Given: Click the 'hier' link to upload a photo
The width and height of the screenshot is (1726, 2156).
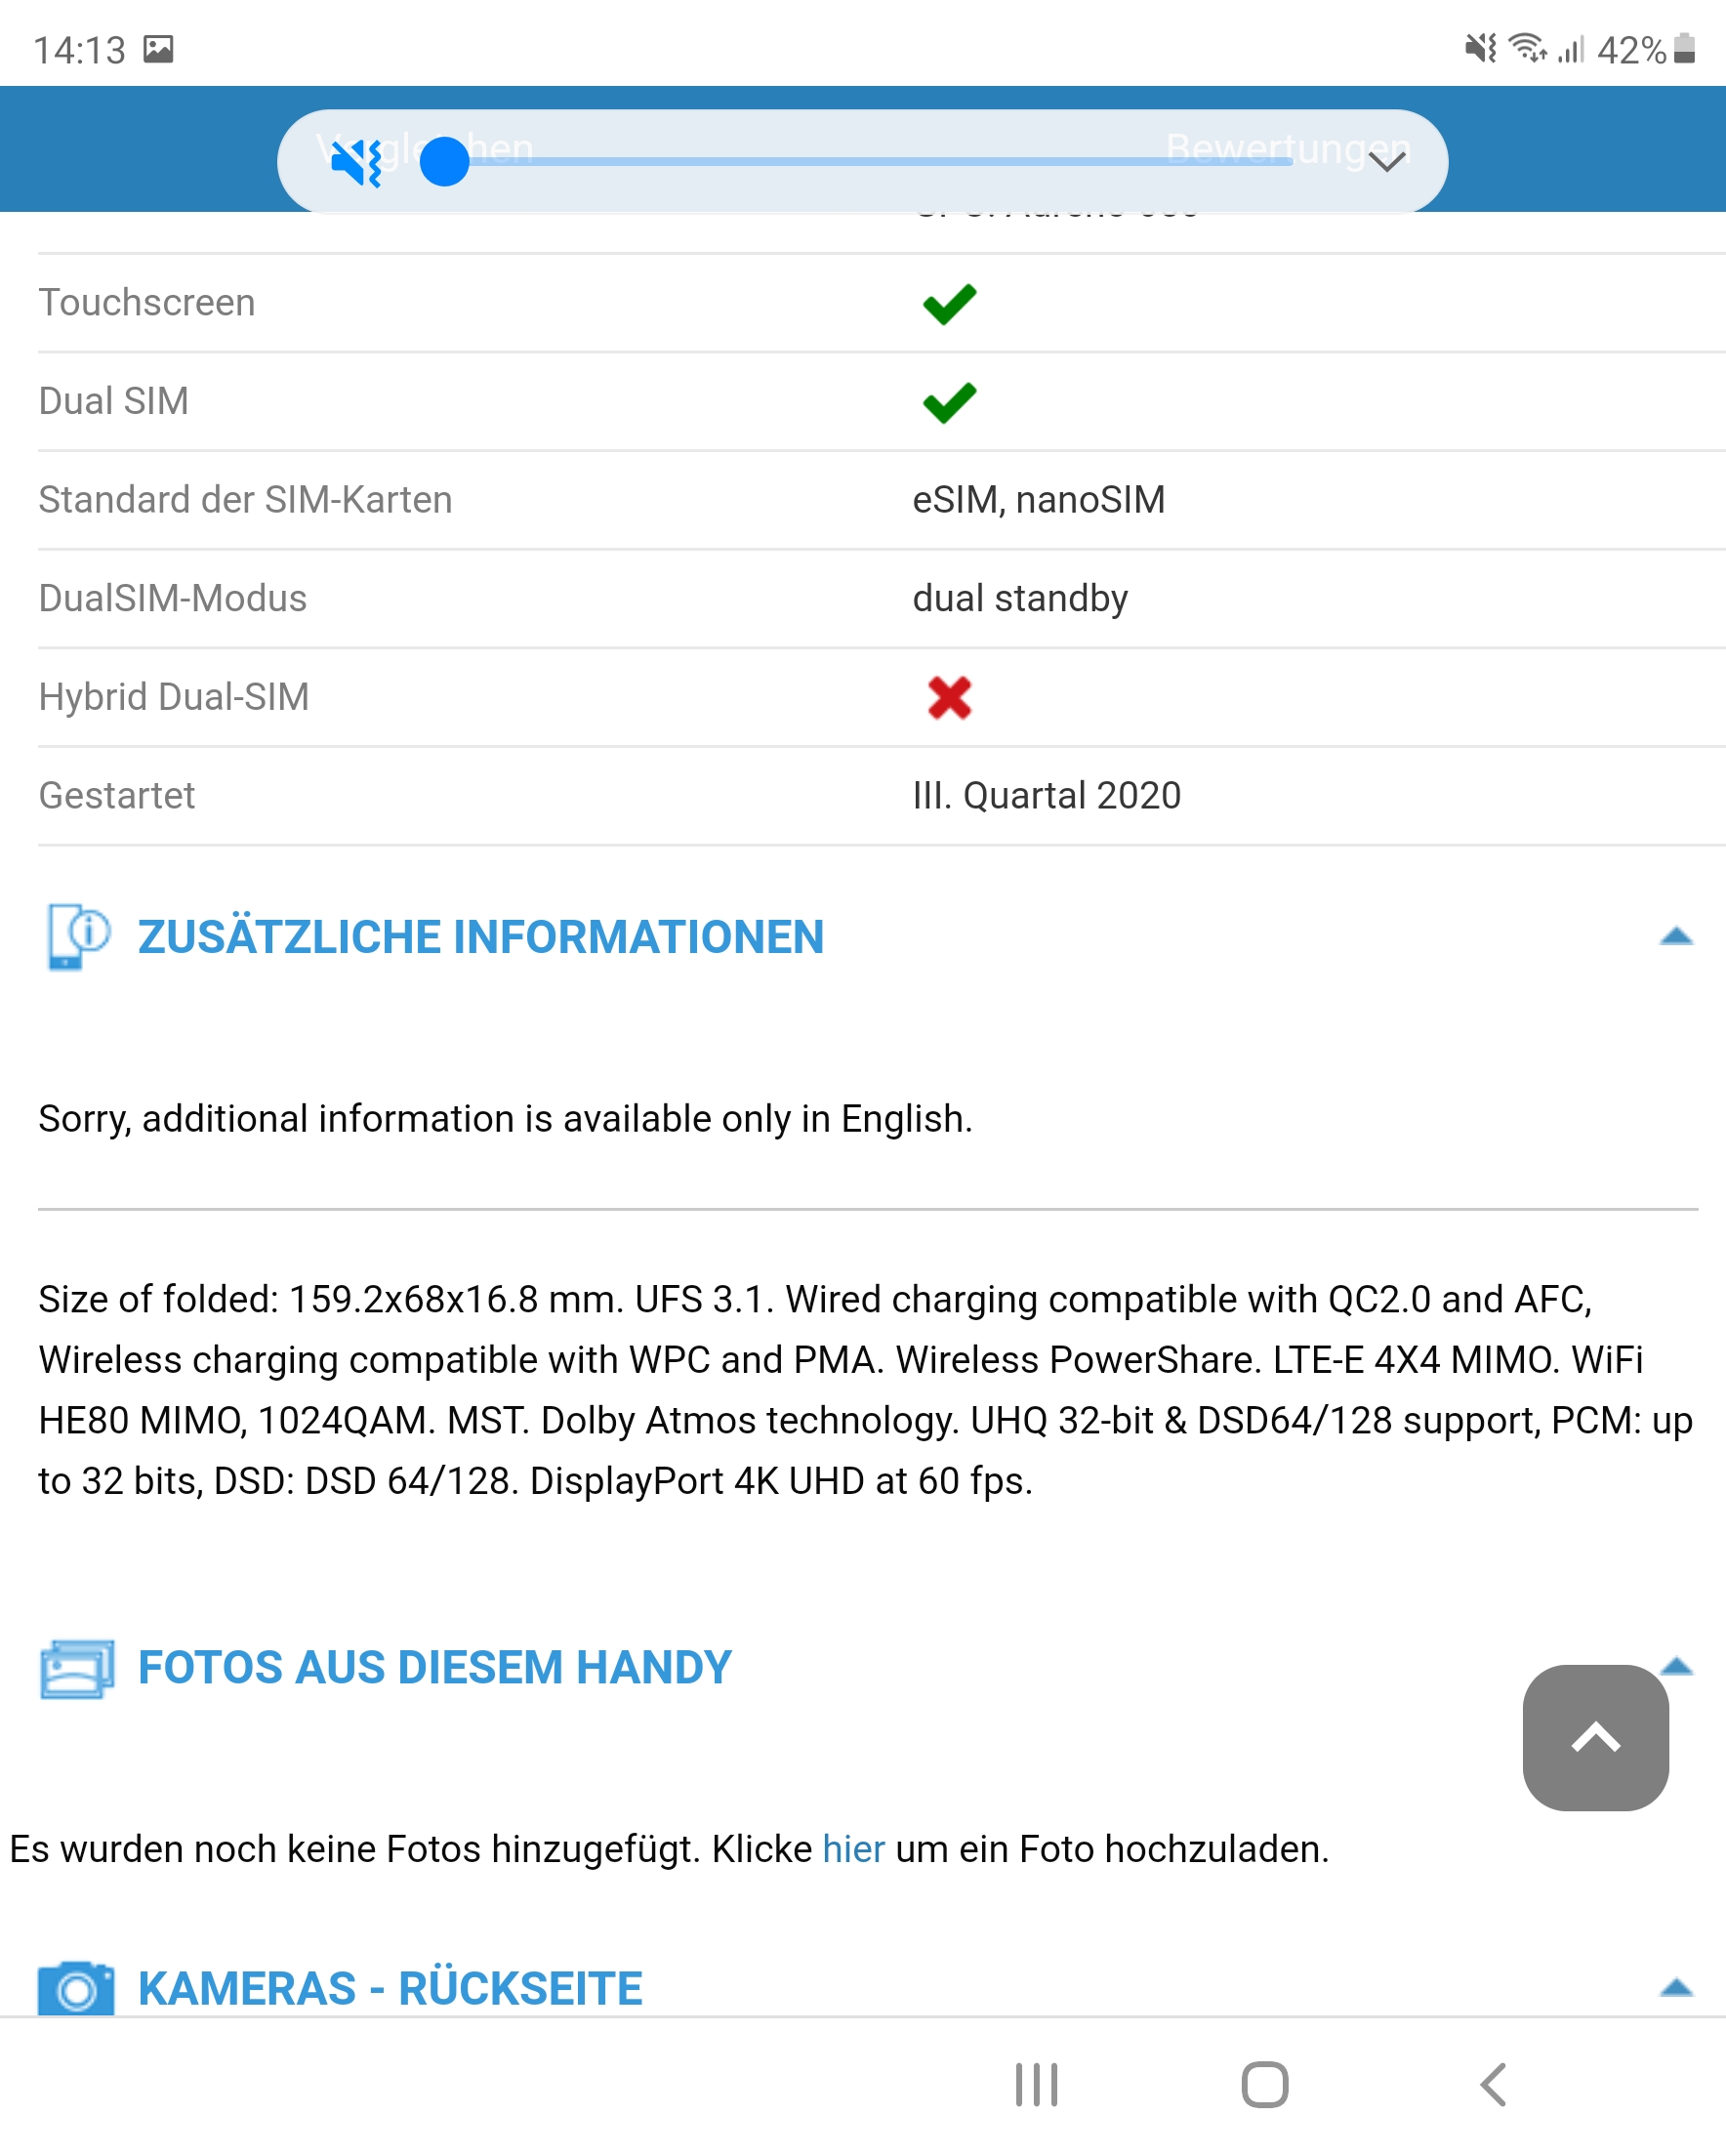Looking at the screenshot, I should coord(853,1849).
